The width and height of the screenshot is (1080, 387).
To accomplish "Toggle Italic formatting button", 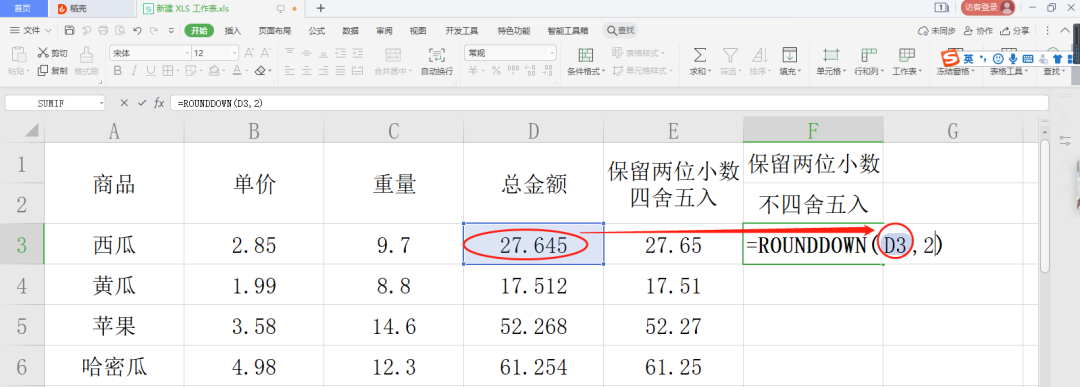I will point(134,70).
